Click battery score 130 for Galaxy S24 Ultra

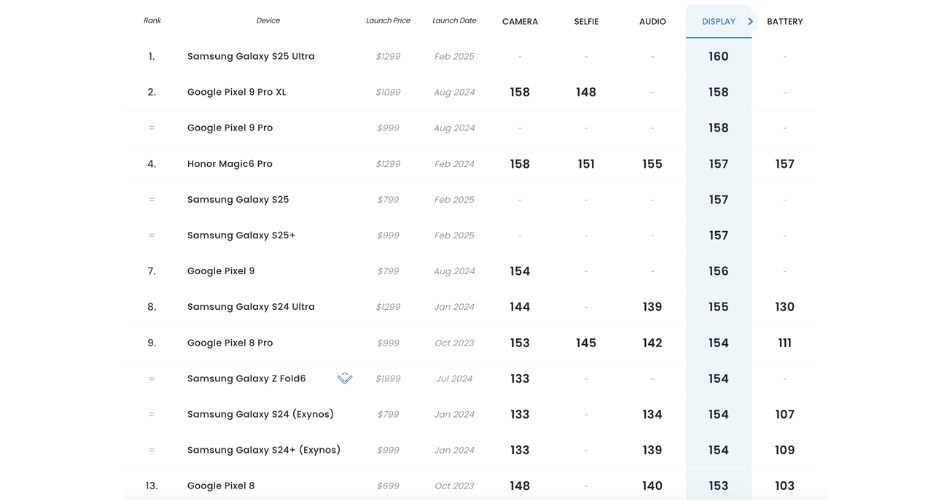pyautogui.click(x=784, y=307)
